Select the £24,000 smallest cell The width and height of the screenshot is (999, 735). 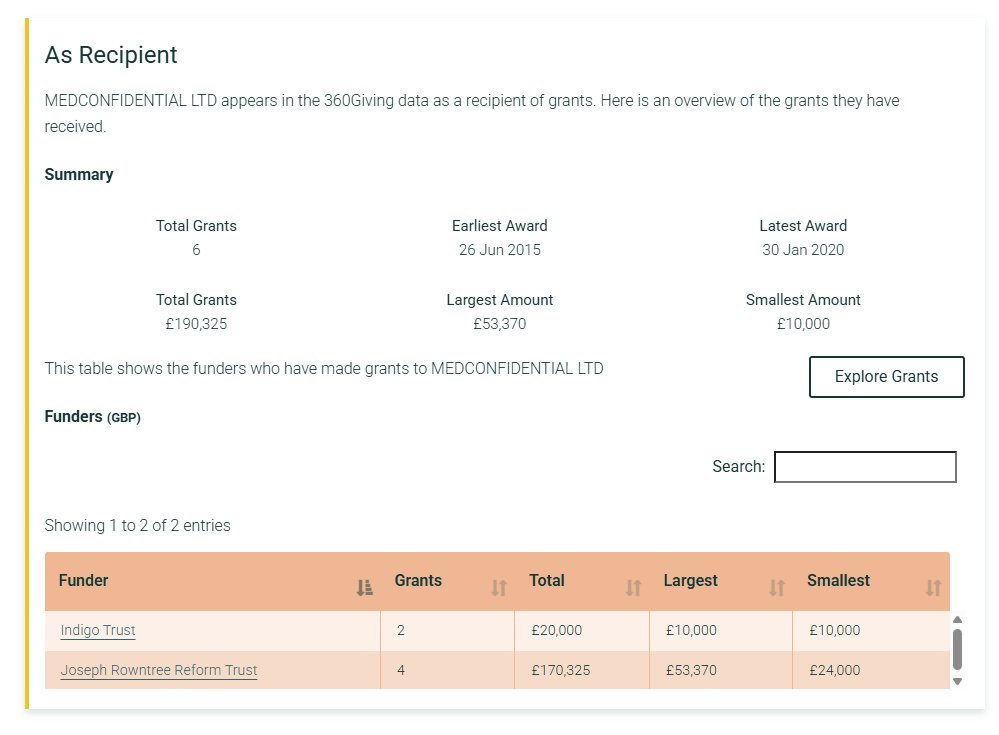point(871,670)
